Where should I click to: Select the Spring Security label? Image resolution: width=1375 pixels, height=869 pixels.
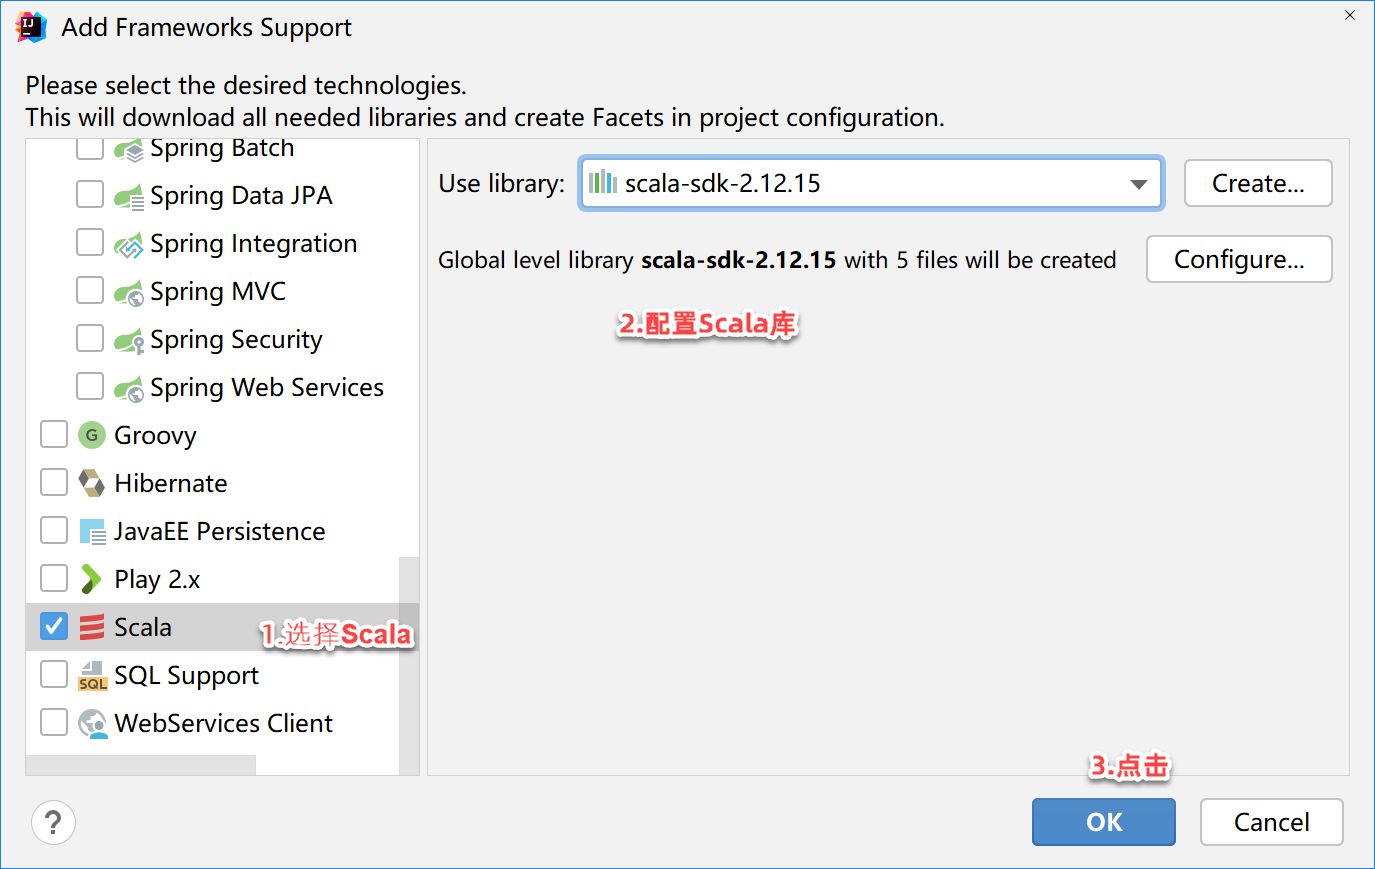click(236, 340)
